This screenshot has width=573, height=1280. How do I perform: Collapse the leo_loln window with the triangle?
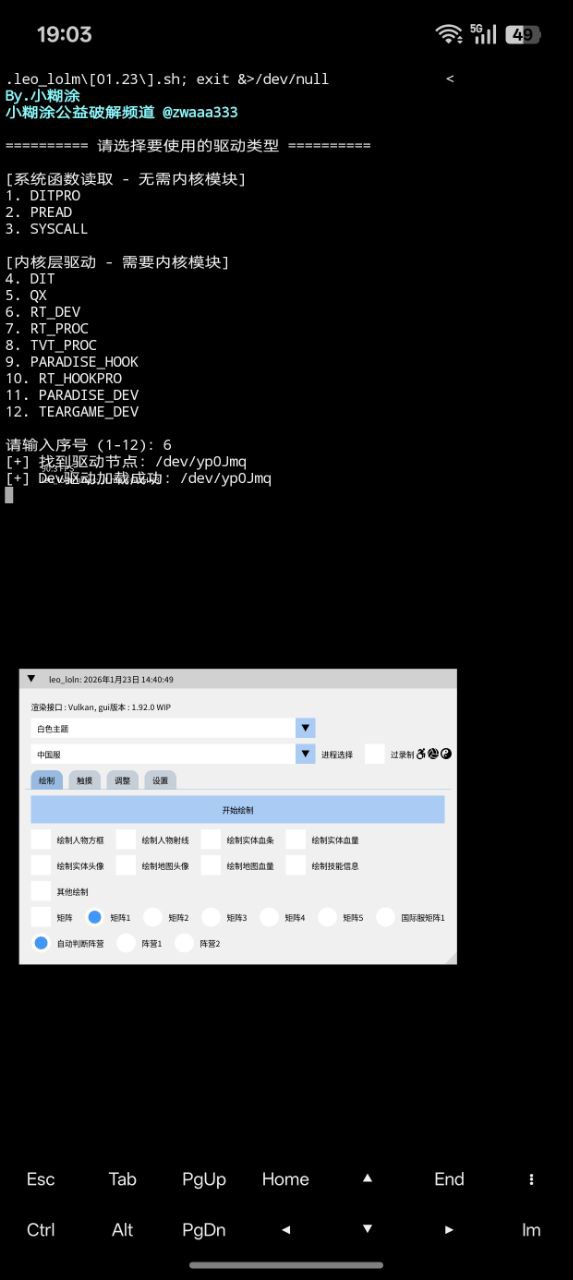coord(31,678)
